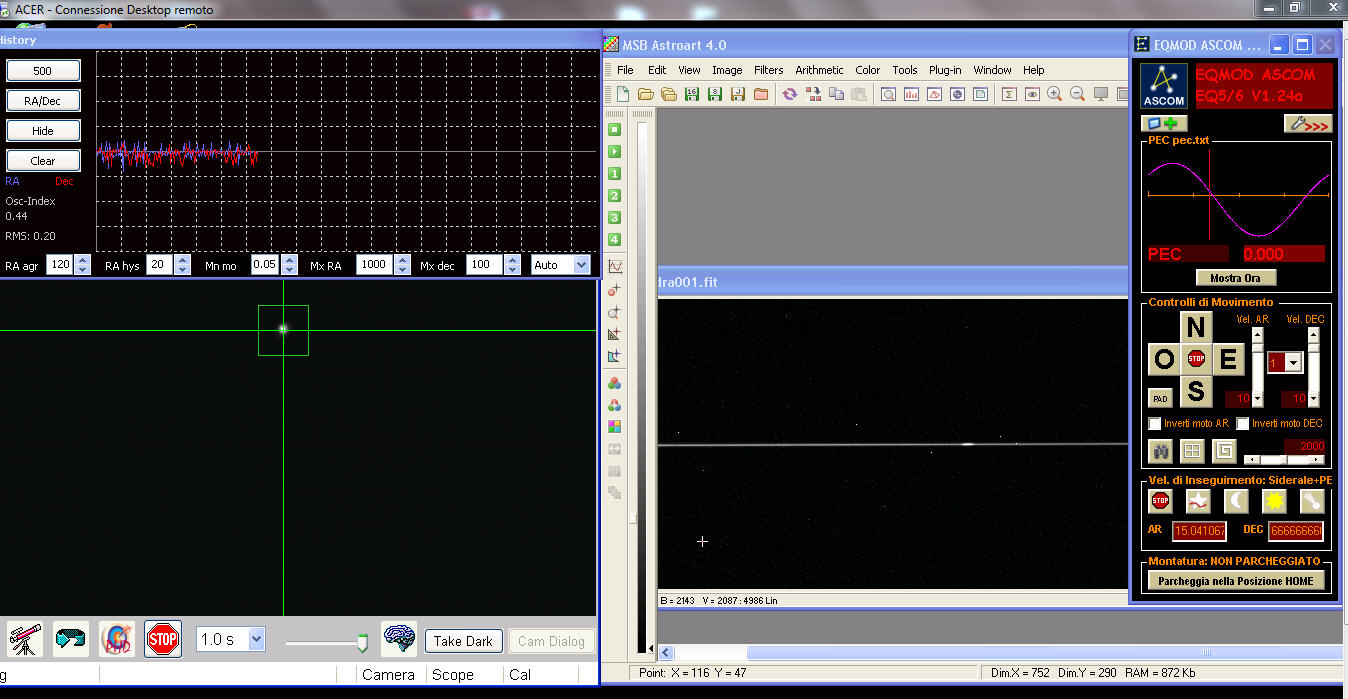This screenshot has width=1348, height=699.
Task: Select the solar tracking rate sun icon
Action: coord(1274,500)
